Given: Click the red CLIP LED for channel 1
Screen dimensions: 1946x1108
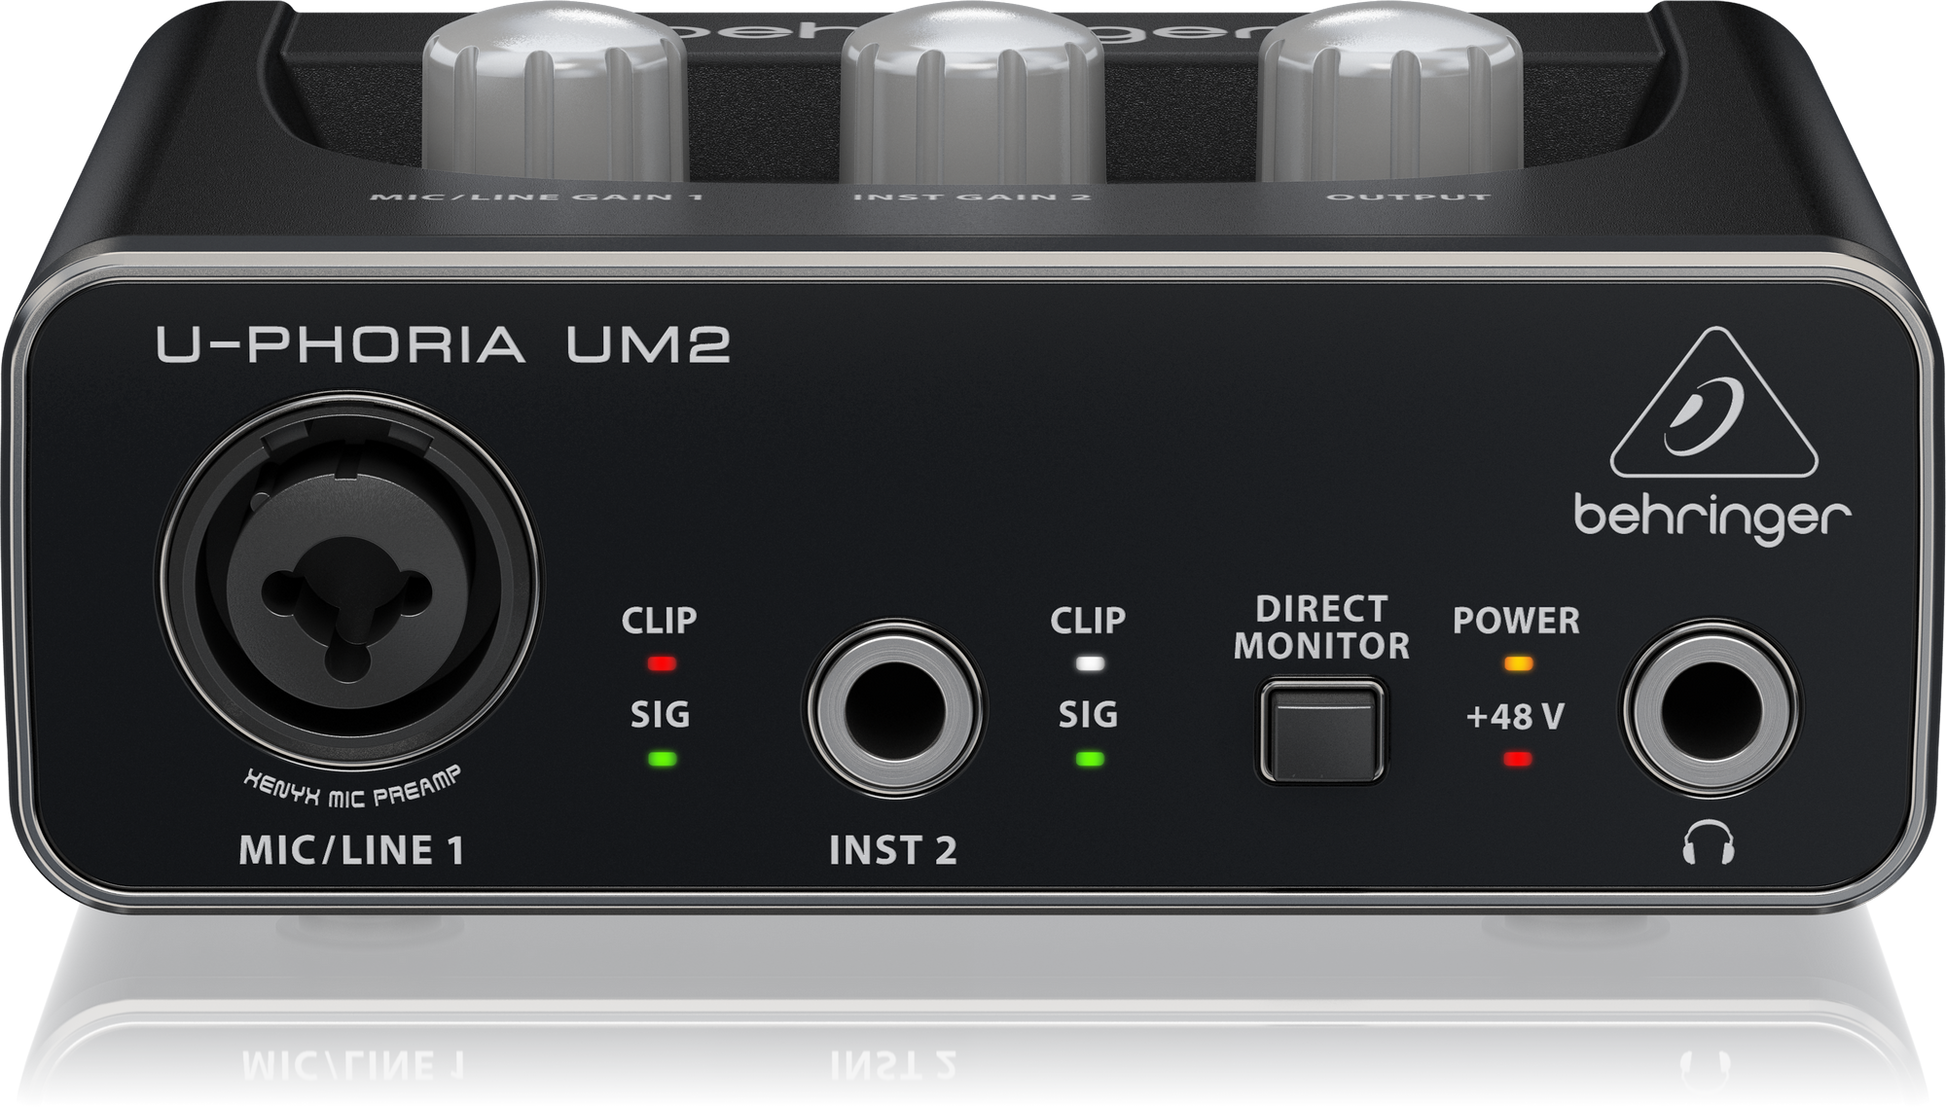Looking at the screenshot, I should 660,663.
